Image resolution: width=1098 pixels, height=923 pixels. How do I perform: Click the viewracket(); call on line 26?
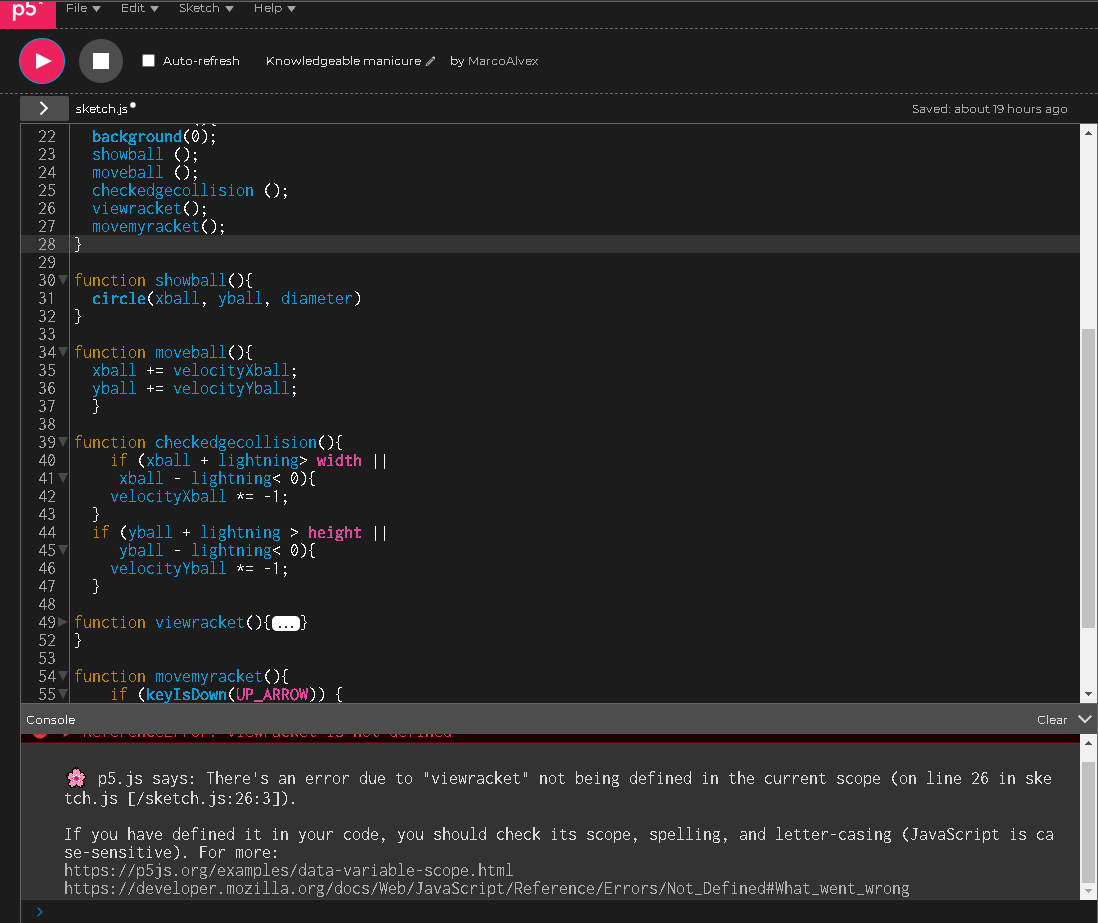point(150,209)
